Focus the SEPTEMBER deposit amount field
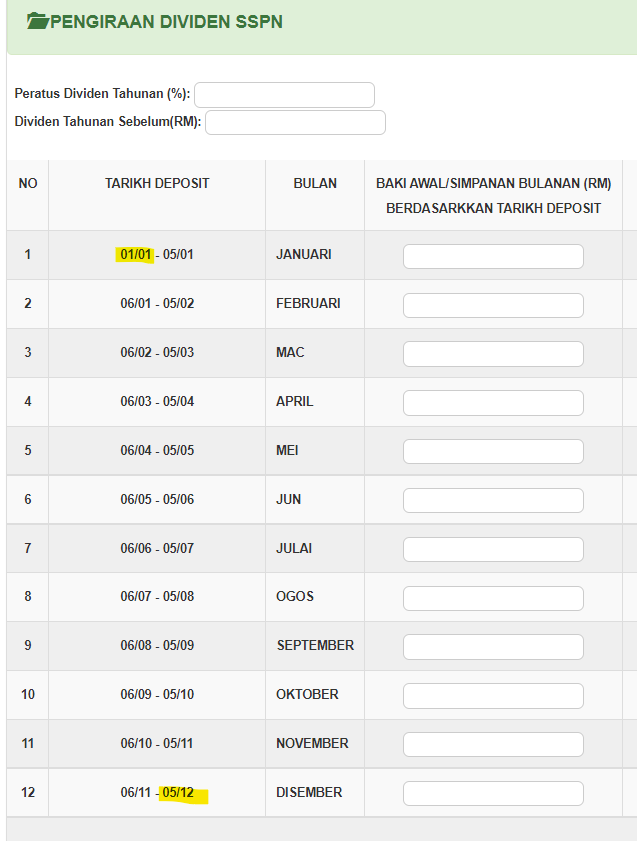Viewport: 637px width, 841px height. (493, 647)
